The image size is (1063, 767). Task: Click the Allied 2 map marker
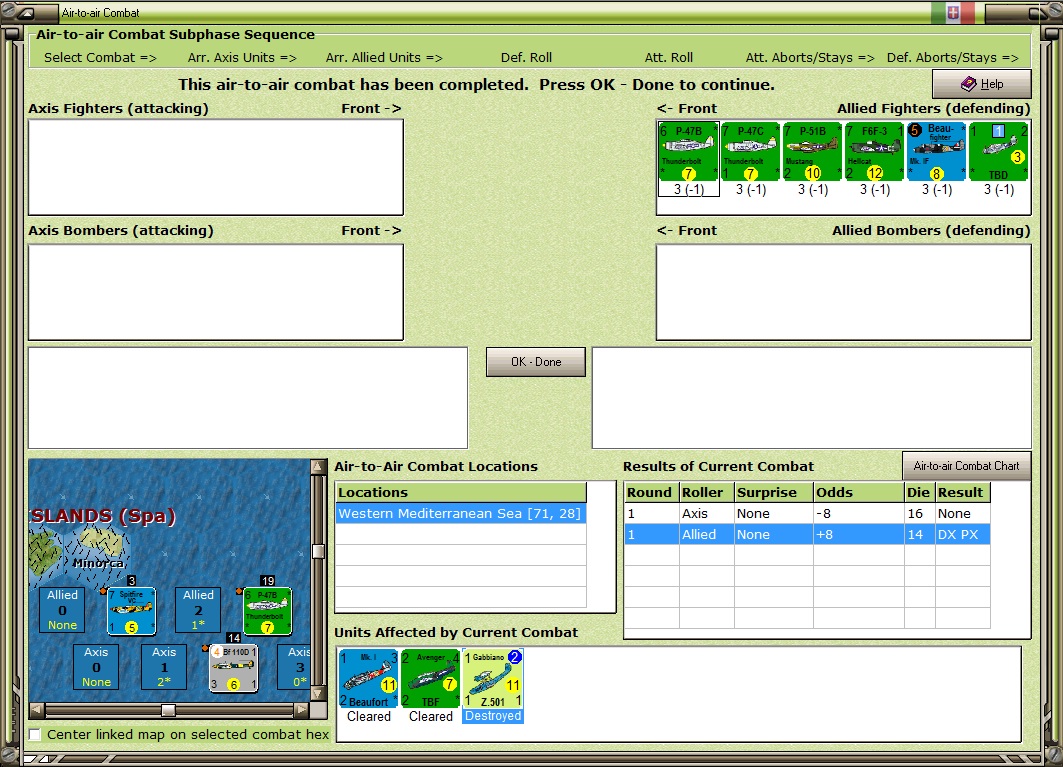click(198, 610)
